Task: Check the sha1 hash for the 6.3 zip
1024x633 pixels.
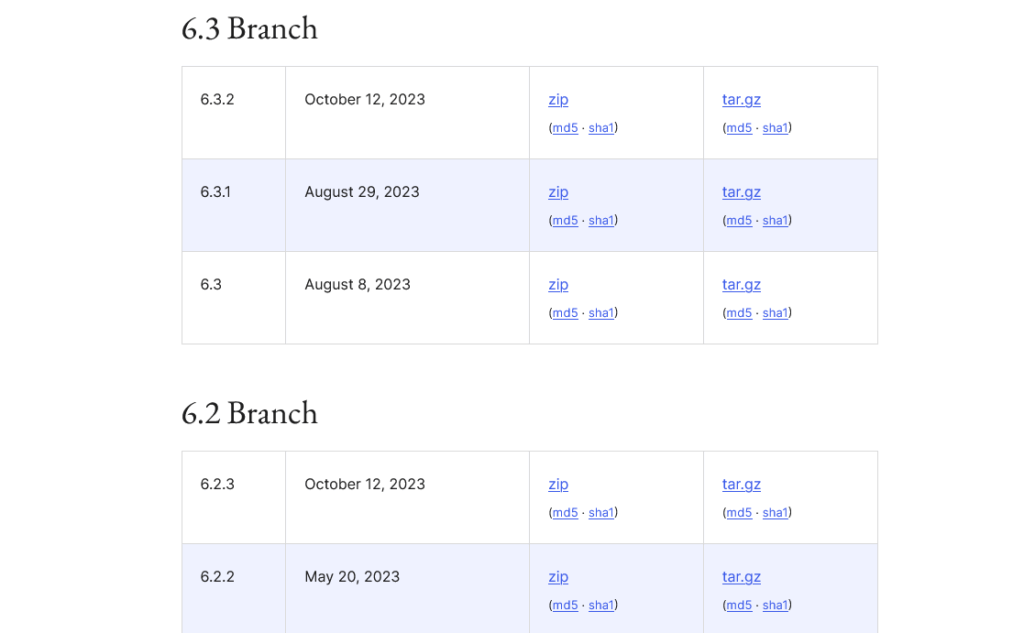Action: [600, 312]
